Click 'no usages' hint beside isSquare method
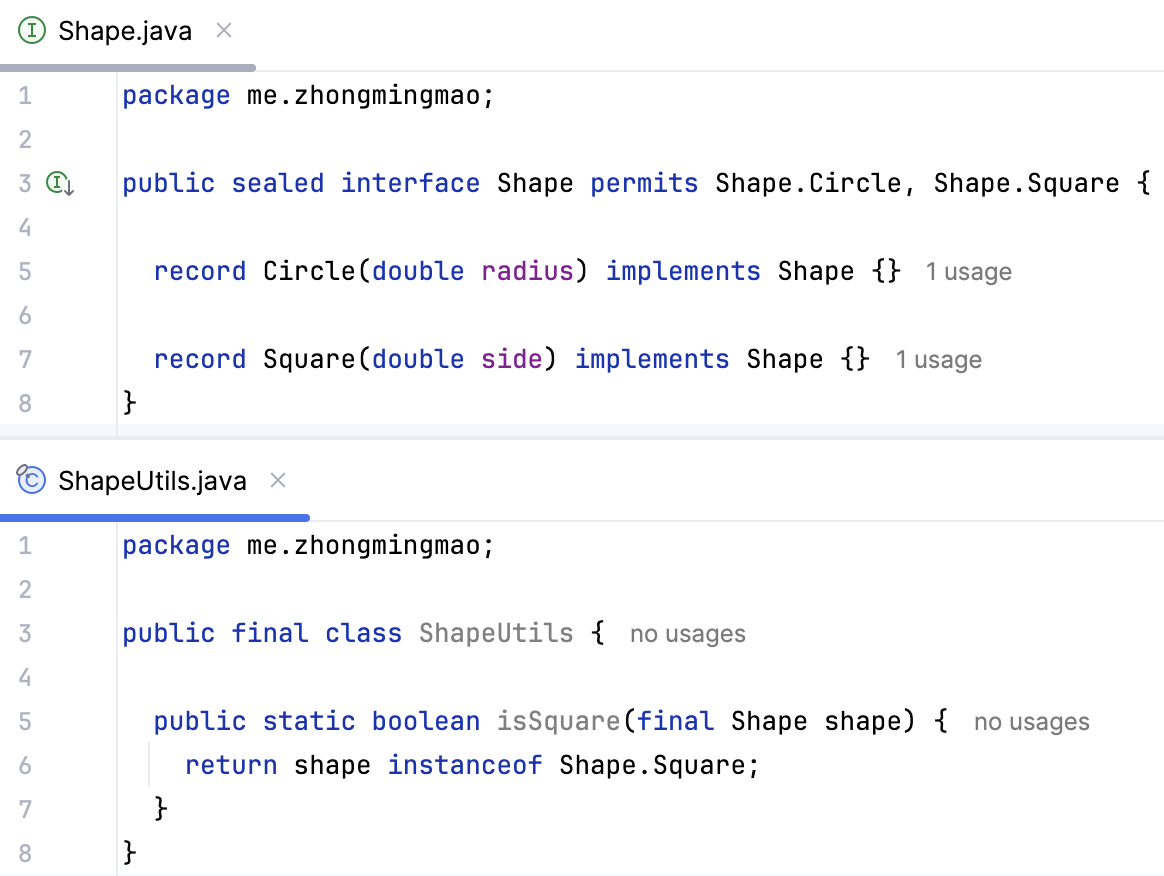The width and height of the screenshot is (1164, 876). pyautogui.click(x=1031, y=722)
